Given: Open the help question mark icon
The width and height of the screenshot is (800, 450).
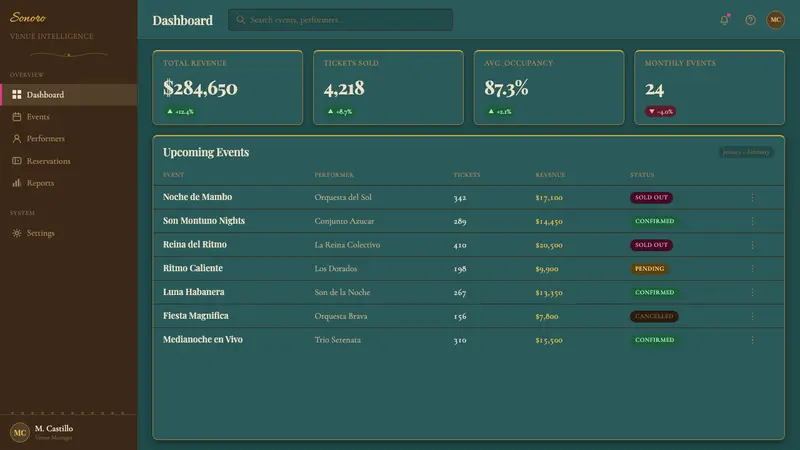Looking at the screenshot, I should click(x=750, y=20).
